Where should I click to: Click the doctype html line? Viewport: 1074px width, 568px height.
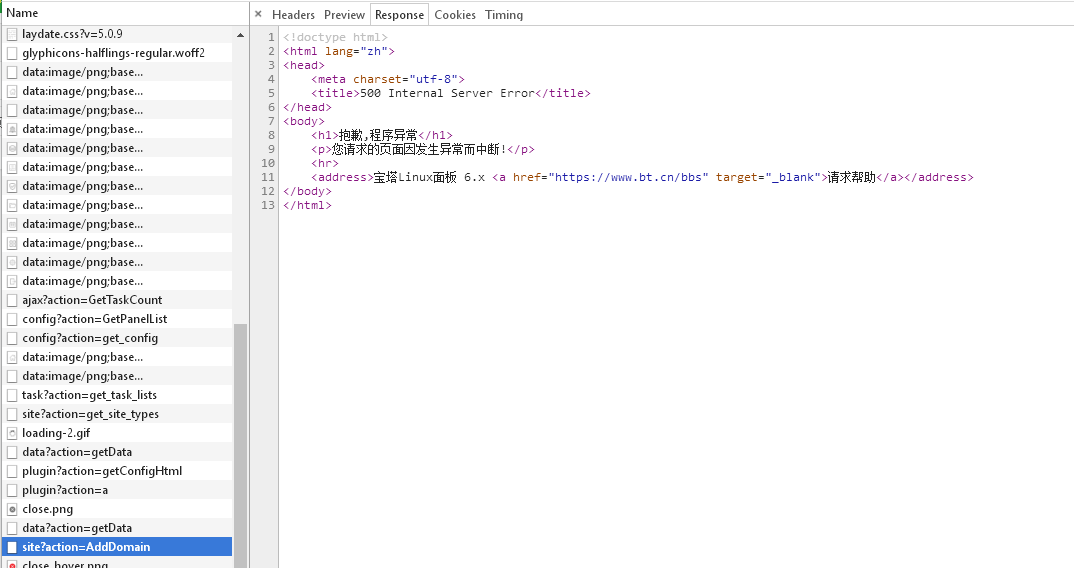(335, 37)
